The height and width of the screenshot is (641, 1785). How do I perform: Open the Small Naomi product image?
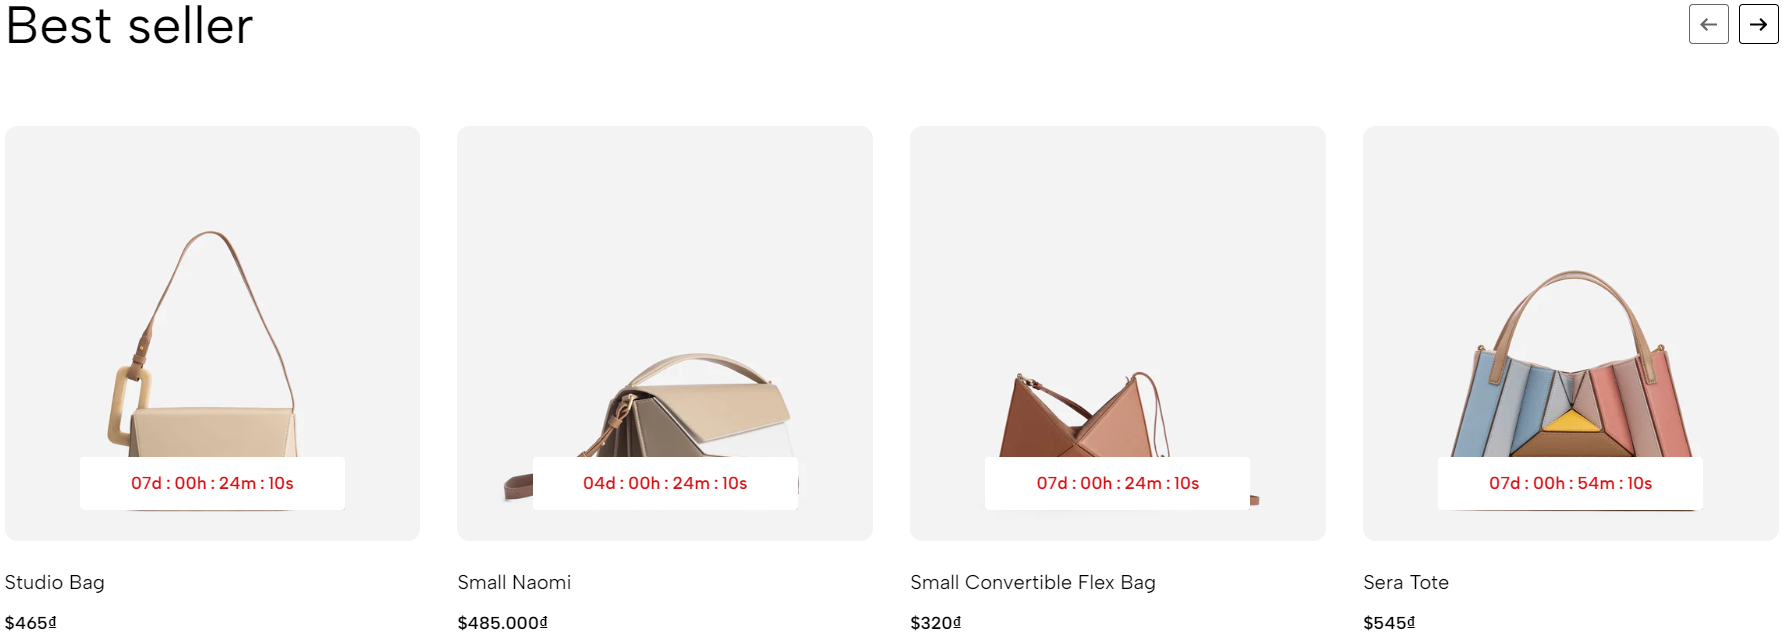point(665,333)
